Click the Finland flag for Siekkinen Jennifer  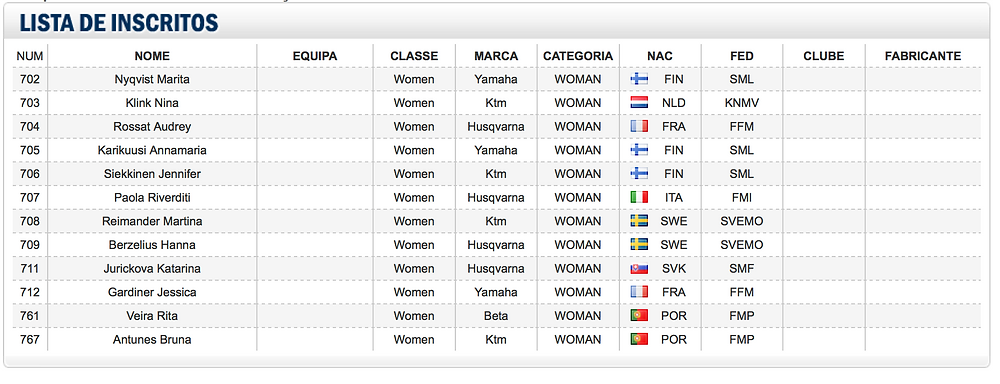pos(639,174)
